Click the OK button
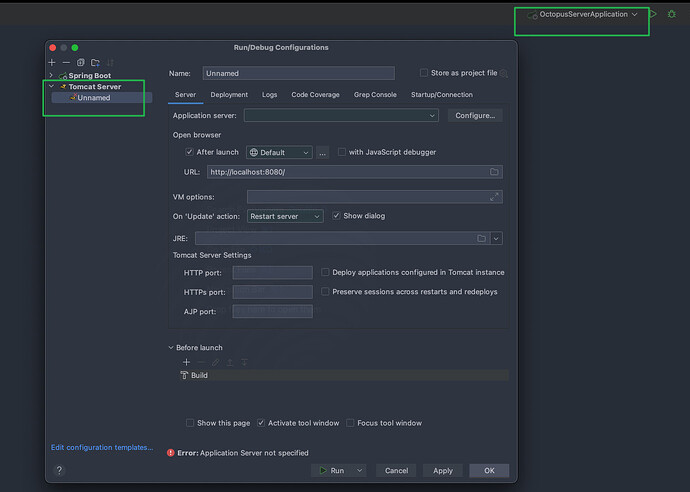The width and height of the screenshot is (690, 492). (x=489, y=470)
